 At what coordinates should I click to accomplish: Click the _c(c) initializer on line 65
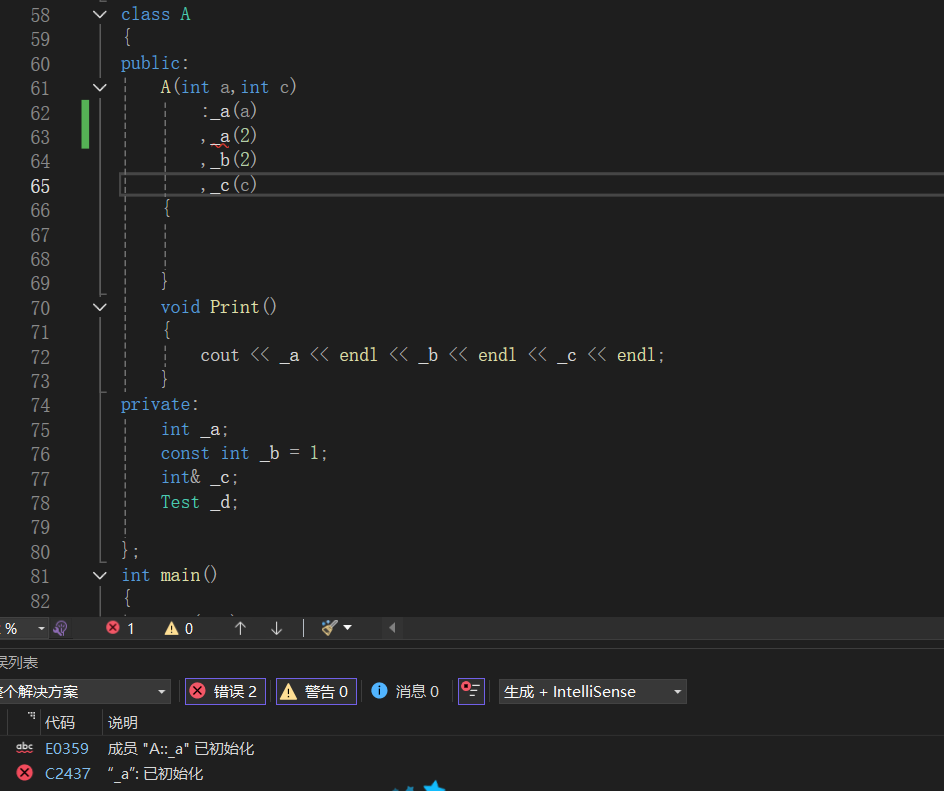coord(234,185)
